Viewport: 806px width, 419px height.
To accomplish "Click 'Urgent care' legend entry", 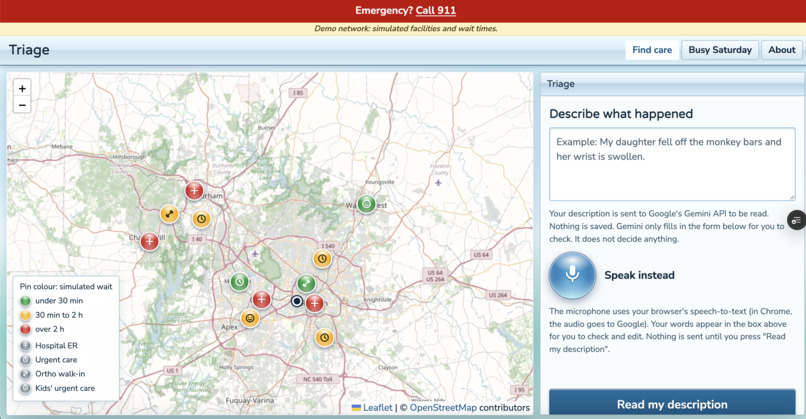I will 56,360.
